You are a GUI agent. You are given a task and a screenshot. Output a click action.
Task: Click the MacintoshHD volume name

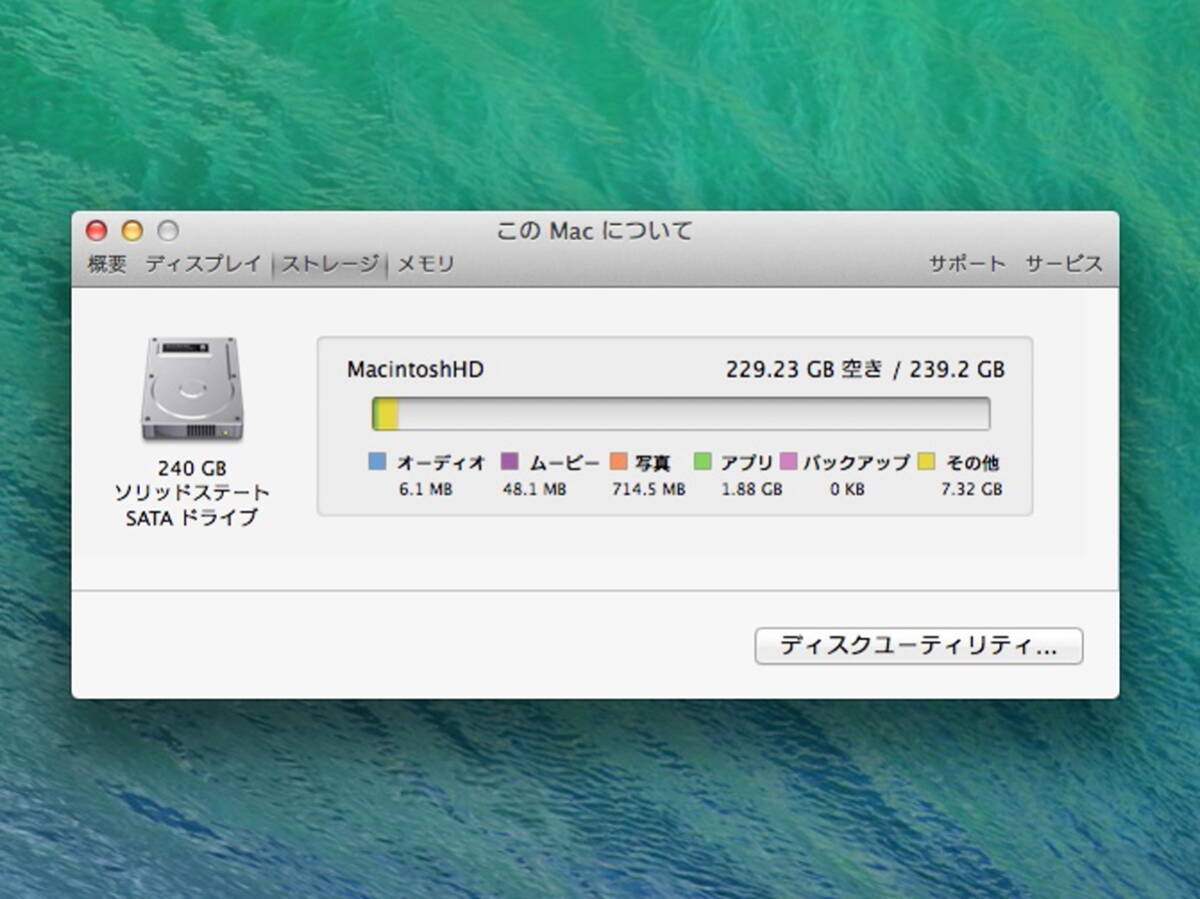(415, 370)
